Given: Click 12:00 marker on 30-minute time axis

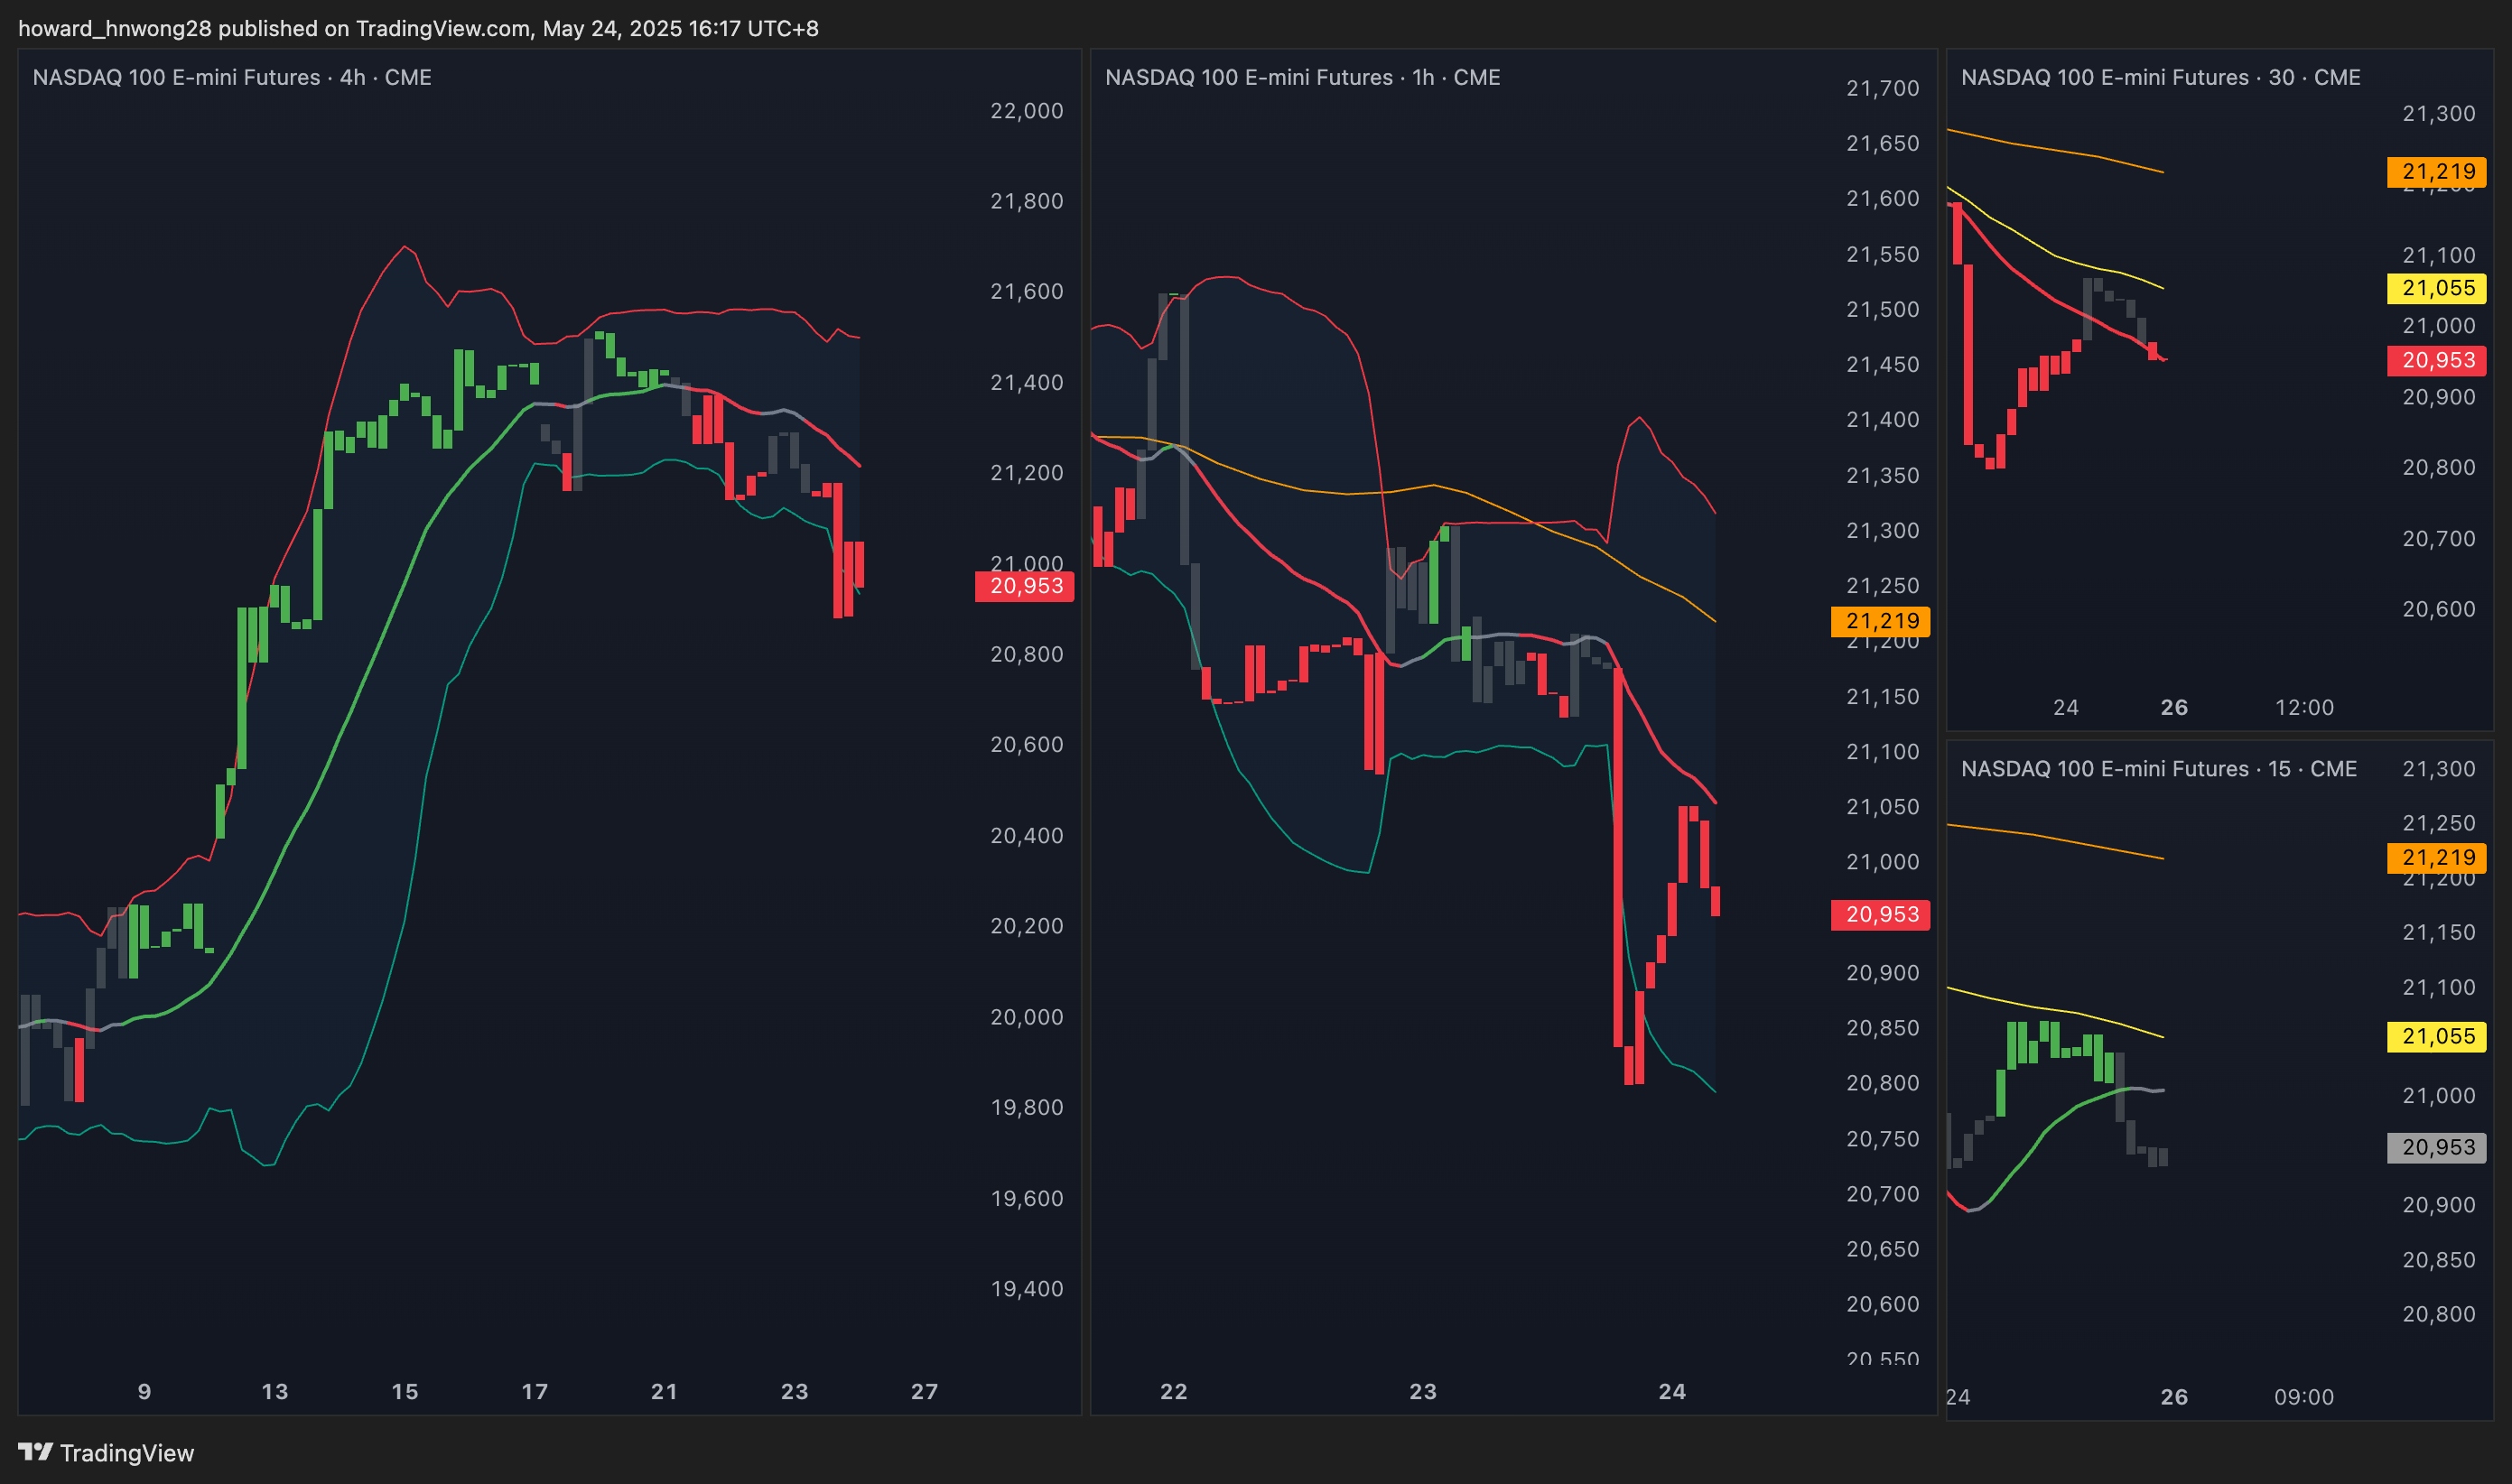Looking at the screenshot, I should pyautogui.click(x=2304, y=707).
